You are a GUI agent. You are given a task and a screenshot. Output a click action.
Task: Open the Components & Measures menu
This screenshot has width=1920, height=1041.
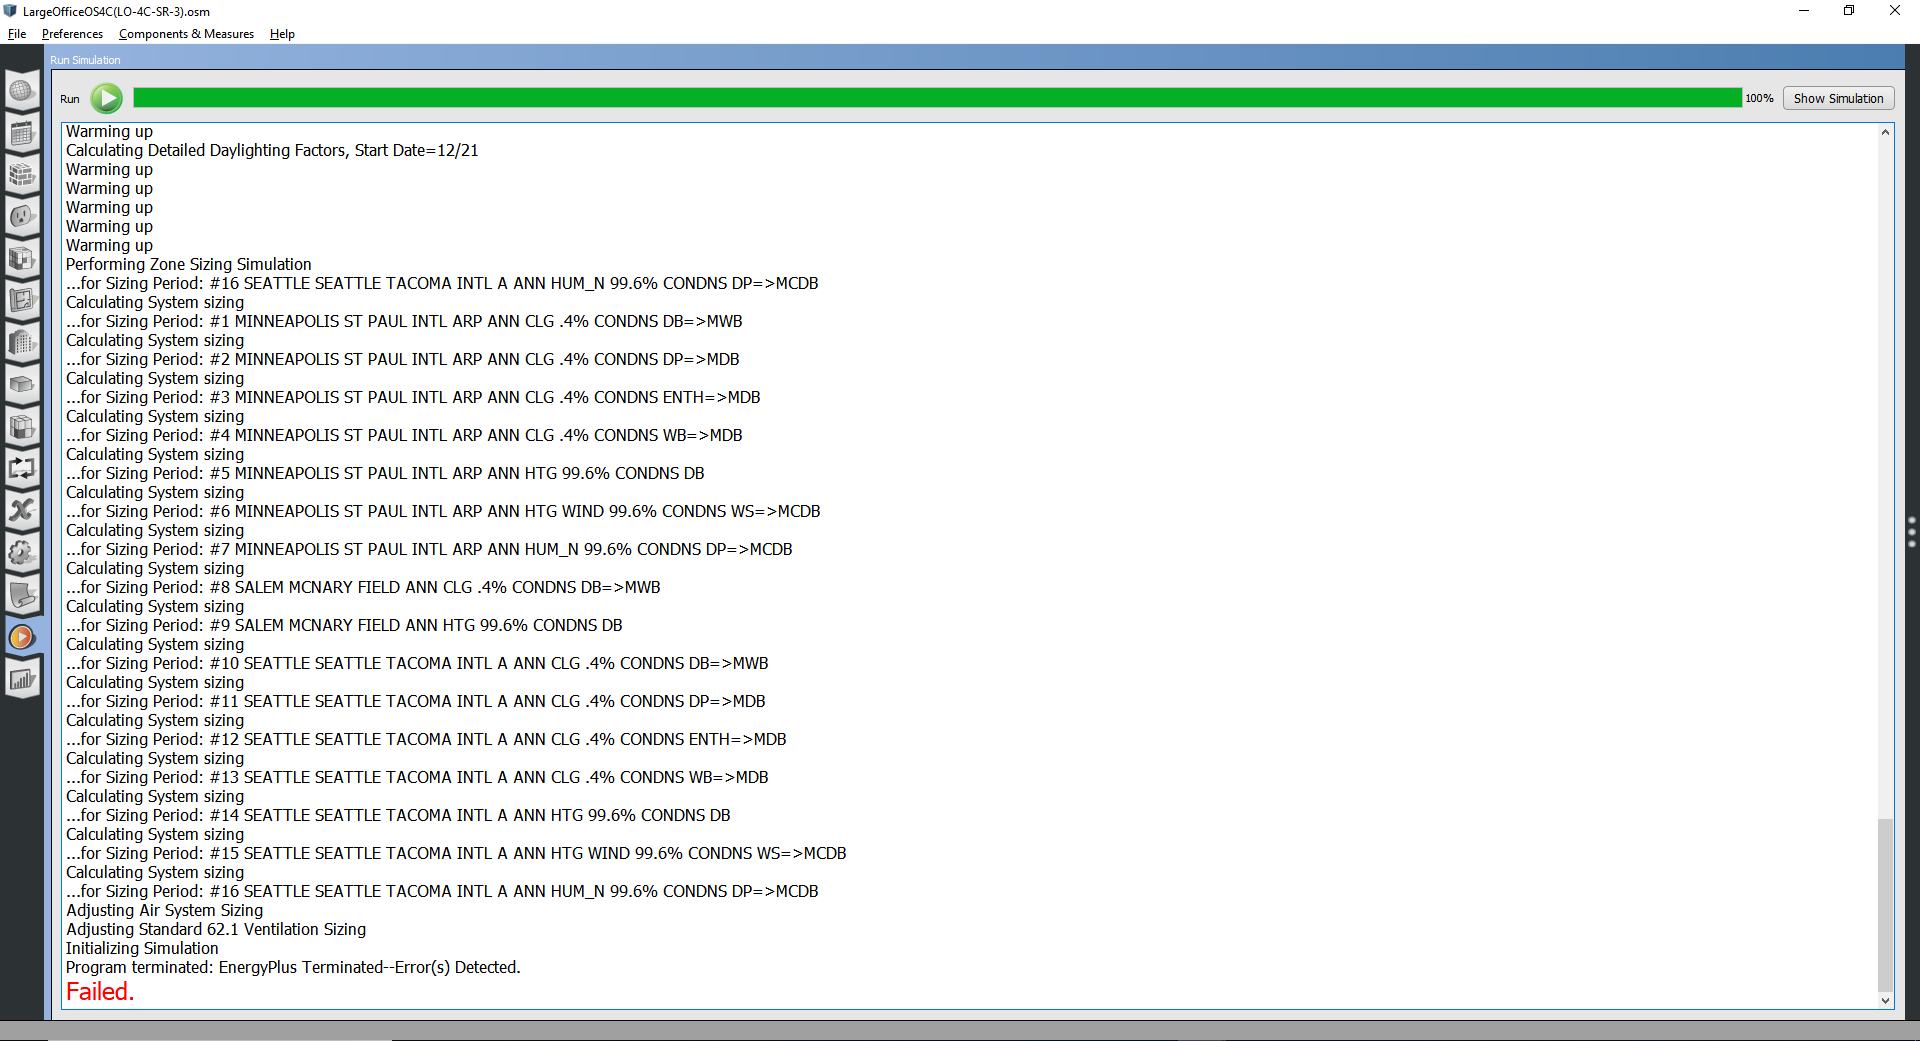(186, 34)
